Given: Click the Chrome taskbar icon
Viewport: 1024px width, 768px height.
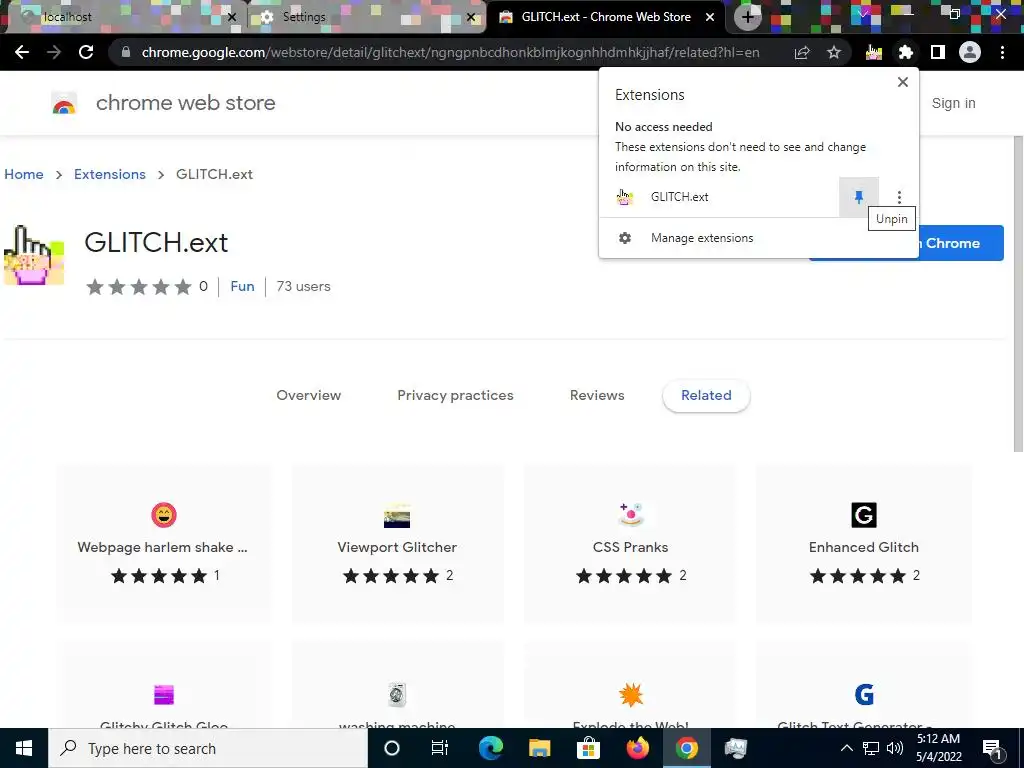Looking at the screenshot, I should point(686,748).
